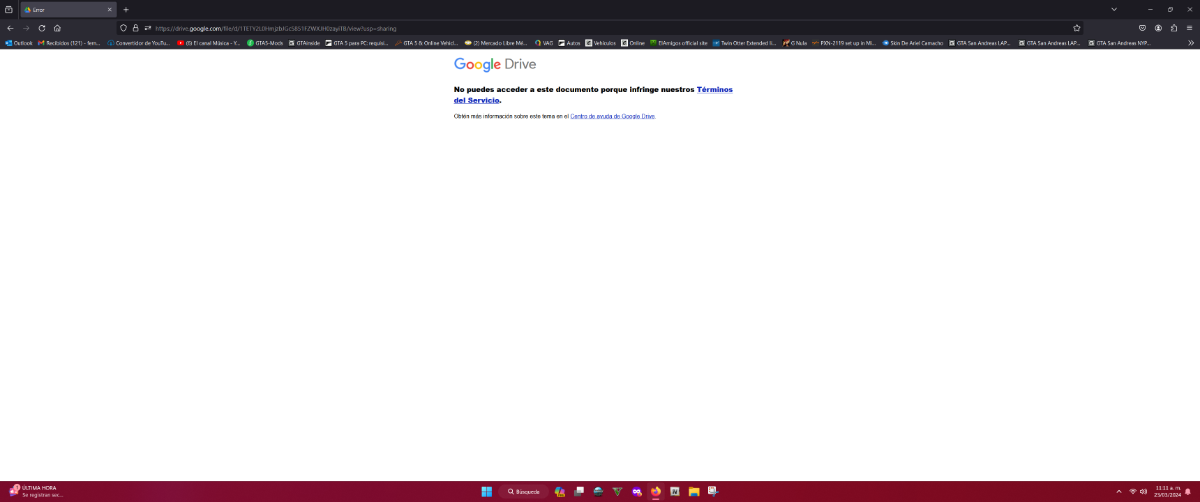Click the site lock security icon
The width and height of the screenshot is (1200, 502).
pyautogui.click(x=136, y=28)
